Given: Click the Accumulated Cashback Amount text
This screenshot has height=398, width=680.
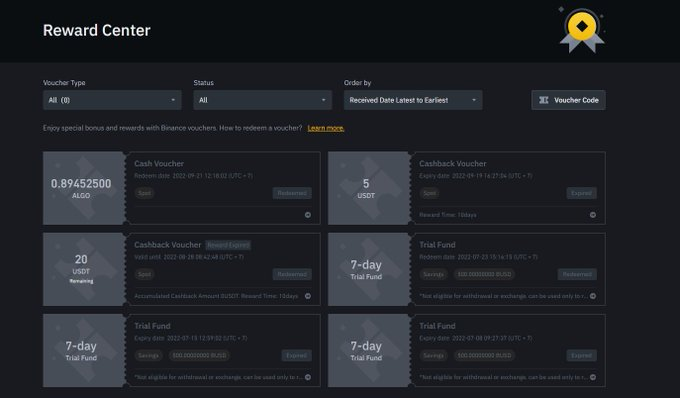Looking at the screenshot, I should (216, 296).
